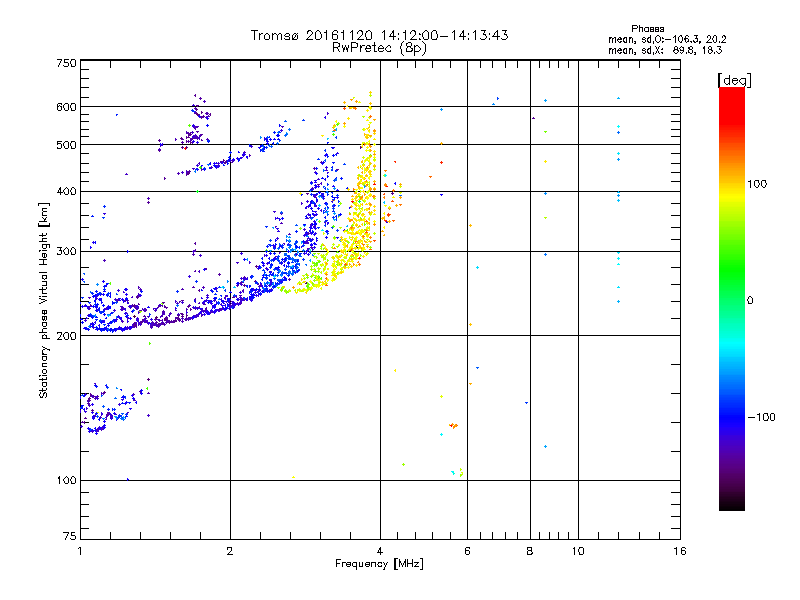The image size is (800, 600).
Task: Click the '[deg]' colorbar unit label
Action: point(734,80)
